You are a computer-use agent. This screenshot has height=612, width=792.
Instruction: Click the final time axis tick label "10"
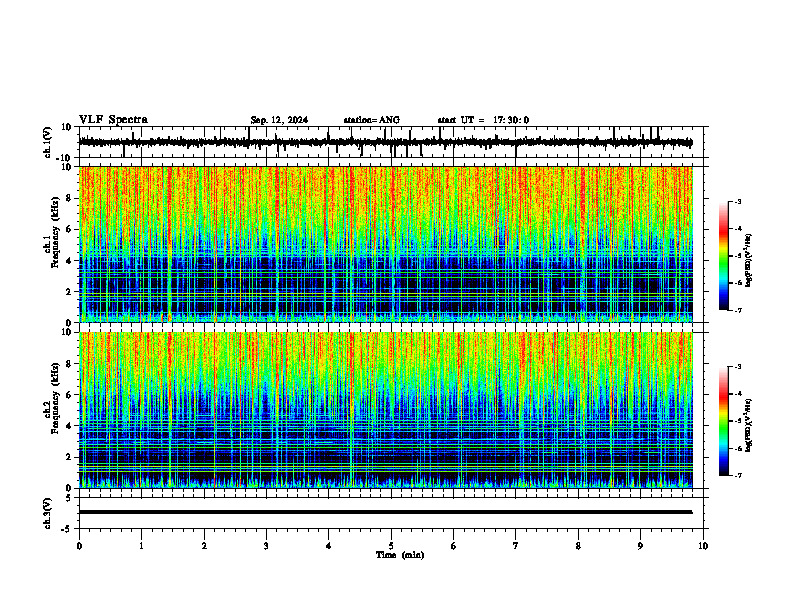click(x=703, y=546)
